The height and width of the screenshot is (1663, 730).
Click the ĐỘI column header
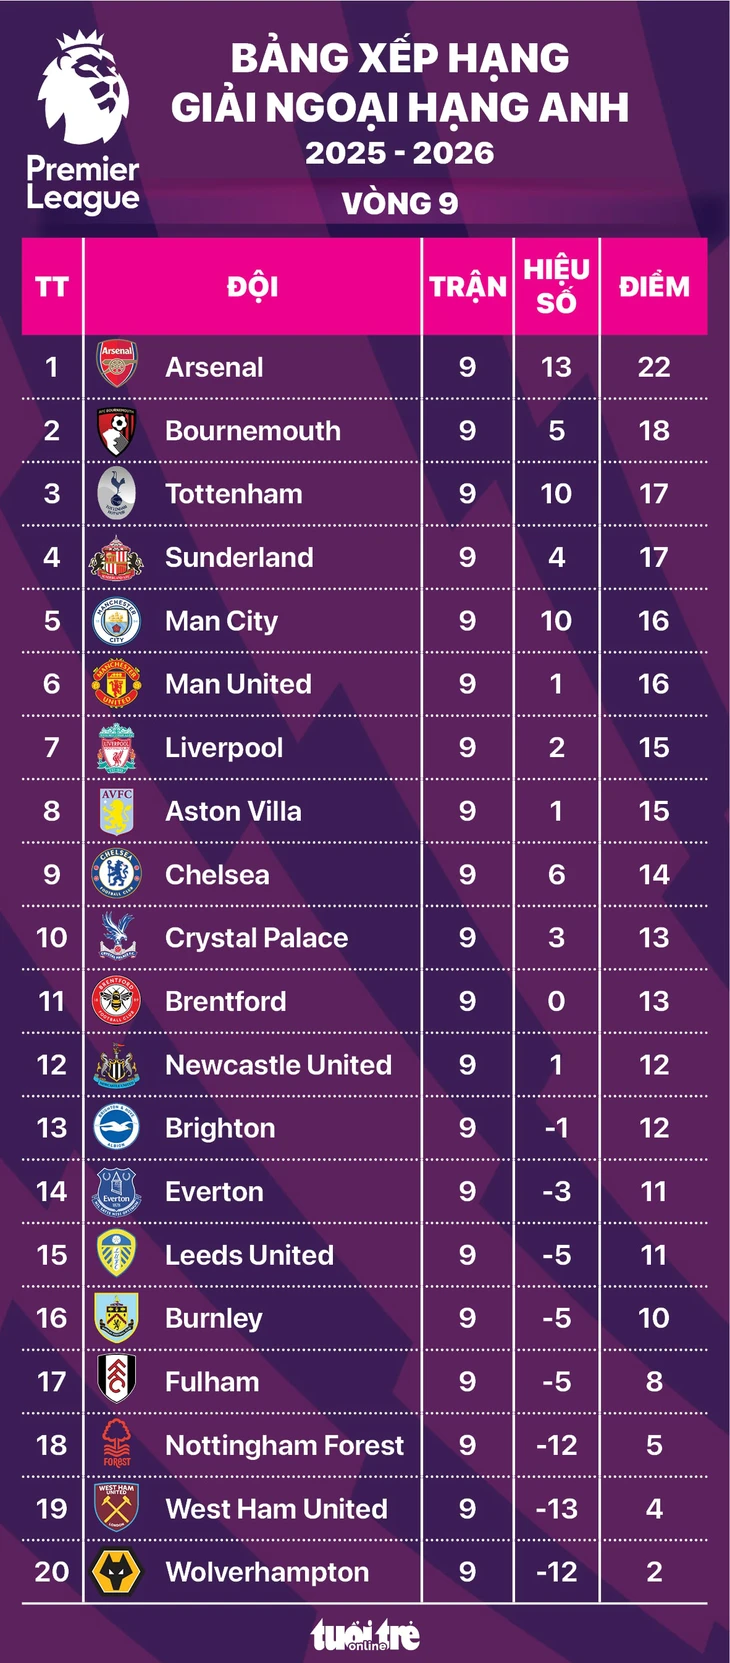click(x=252, y=287)
